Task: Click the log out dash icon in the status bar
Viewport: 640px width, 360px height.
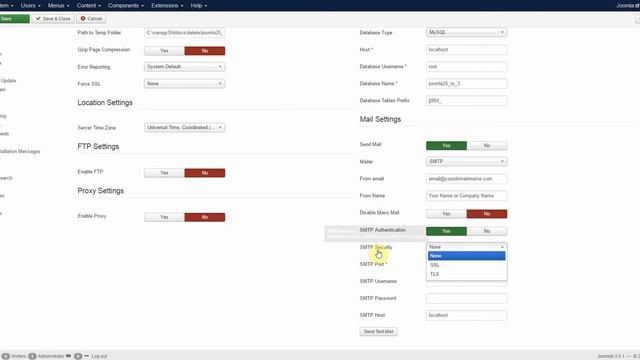Action: click(x=87, y=356)
